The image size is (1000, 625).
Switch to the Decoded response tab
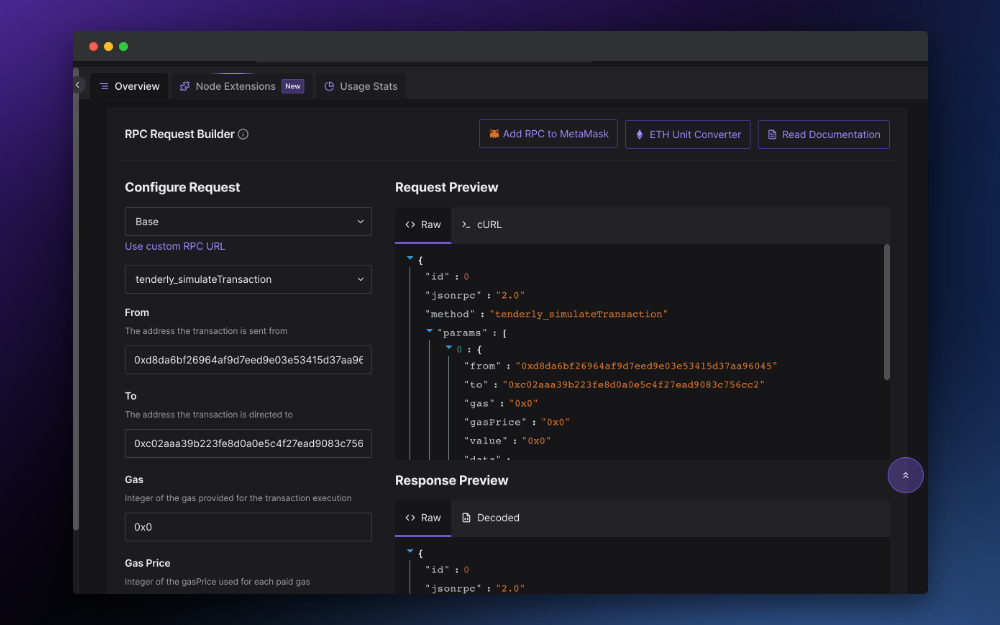(x=489, y=518)
